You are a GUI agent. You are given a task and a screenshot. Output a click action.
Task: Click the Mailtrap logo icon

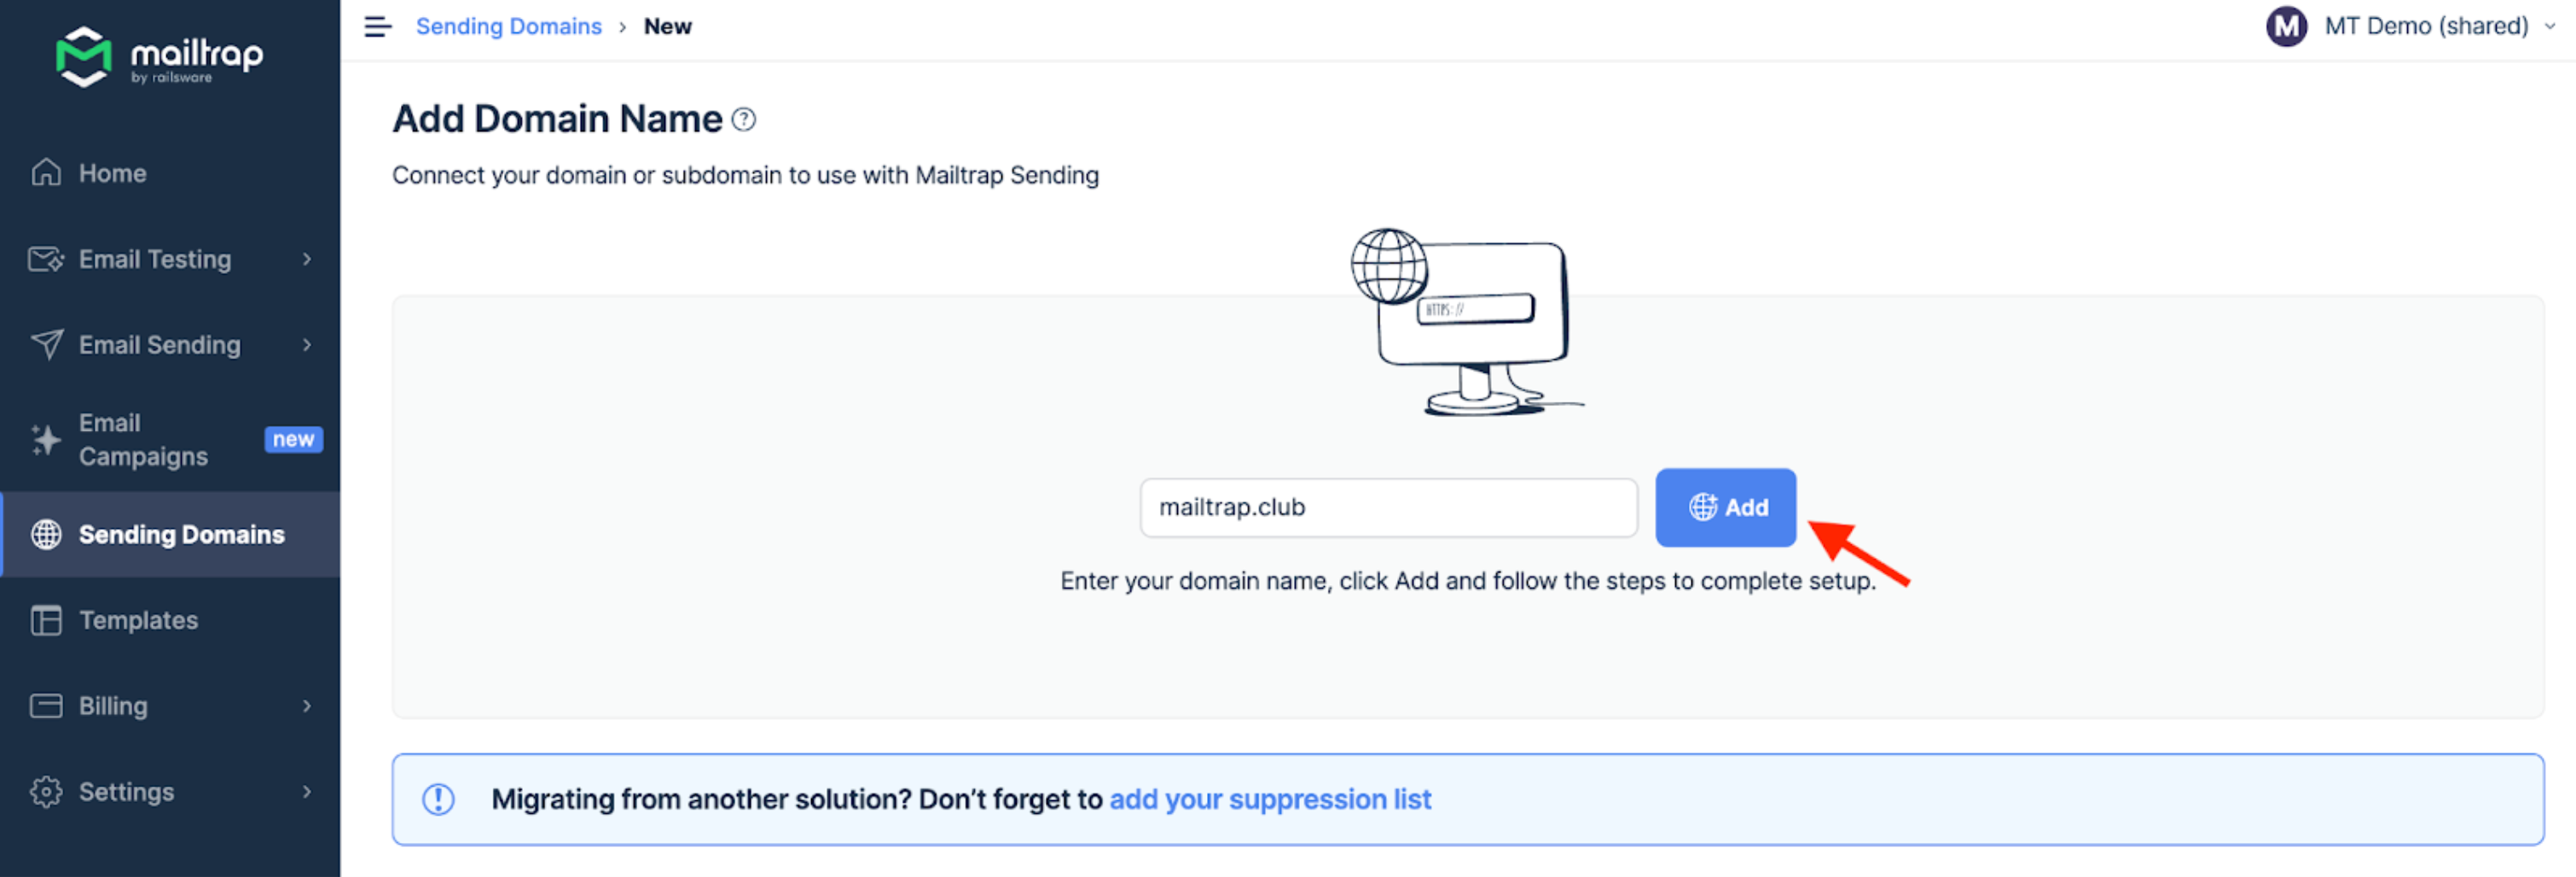tap(83, 56)
